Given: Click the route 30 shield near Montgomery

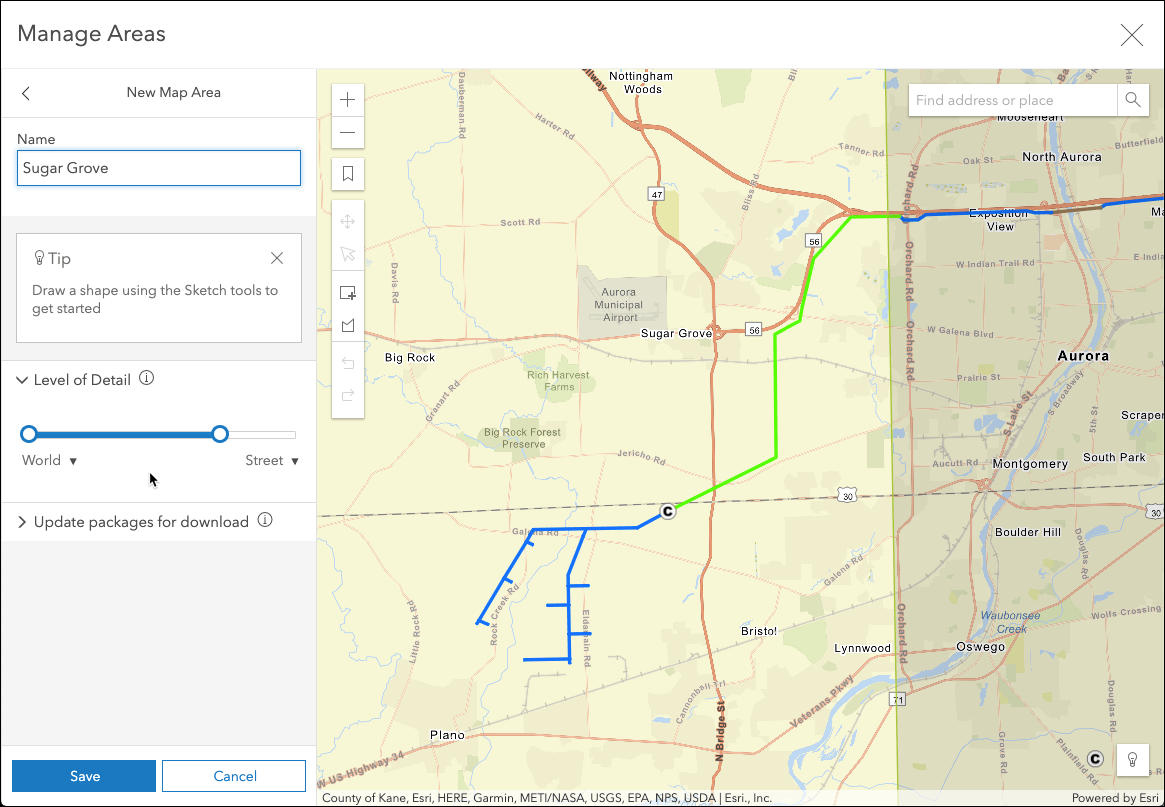Looking at the screenshot, I should [x=848, y=496].
